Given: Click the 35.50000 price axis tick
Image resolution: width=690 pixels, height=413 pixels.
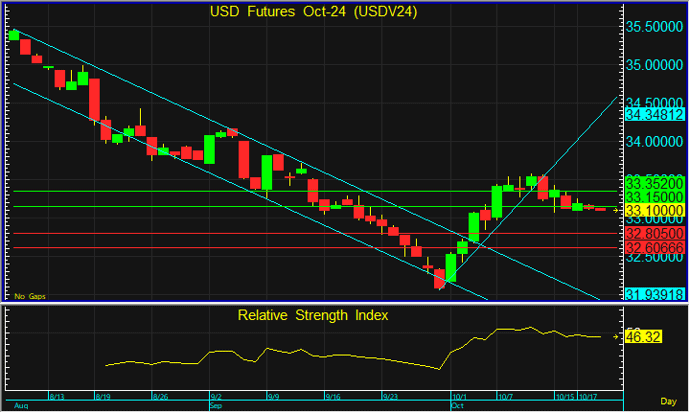Looking at the screenshot, I should (654, 26).
